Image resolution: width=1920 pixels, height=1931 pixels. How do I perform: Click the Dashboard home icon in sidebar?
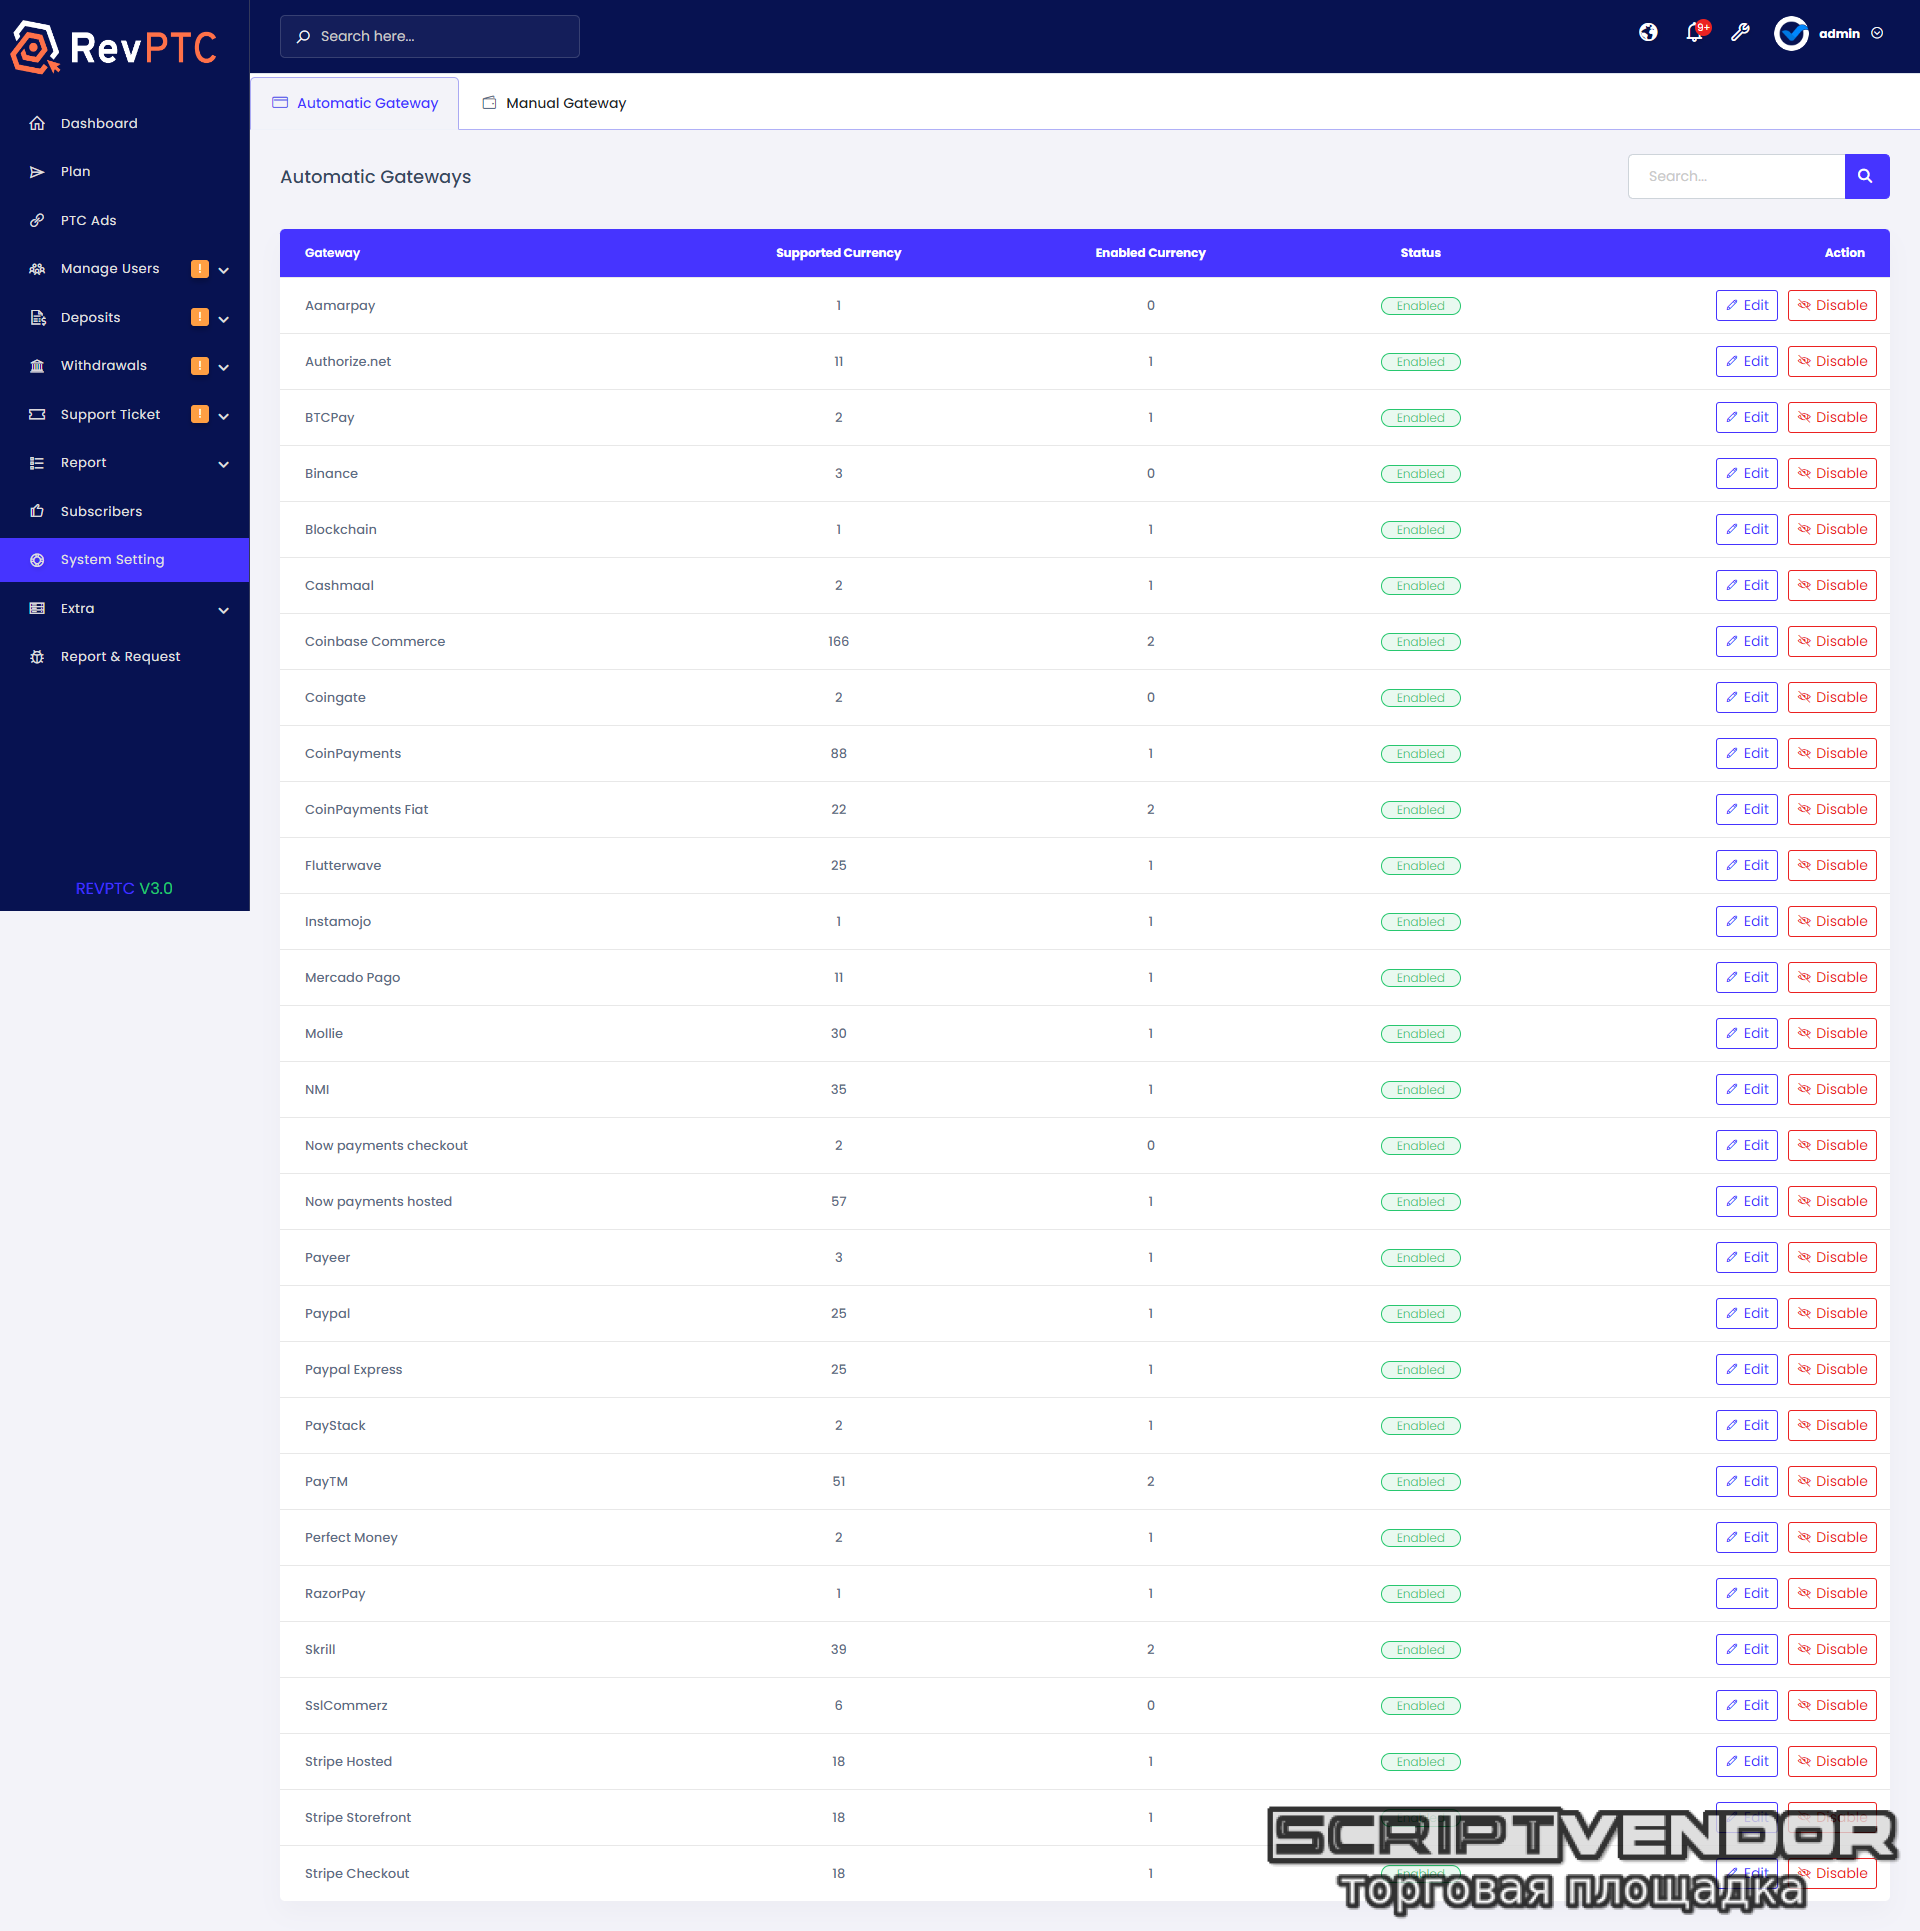click(x=37, y=123)
